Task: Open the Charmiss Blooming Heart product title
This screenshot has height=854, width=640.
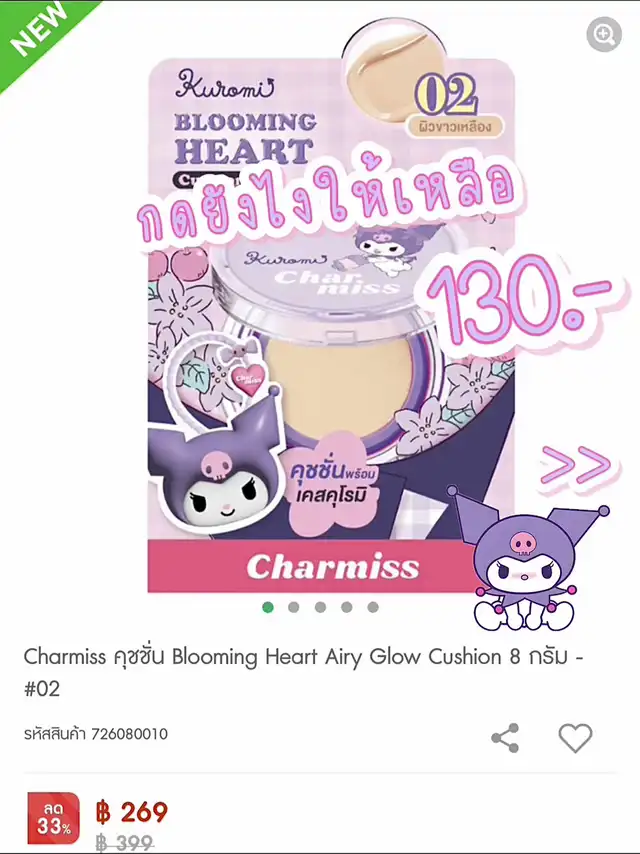Action: (303, 673)
